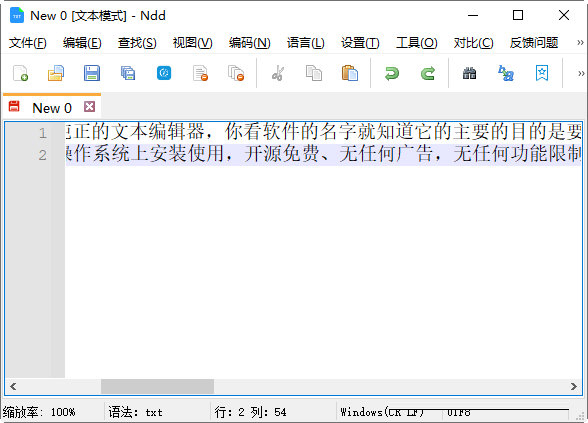Open the 设置(T) menu
The image size is (588, 423).
(360, 43)
